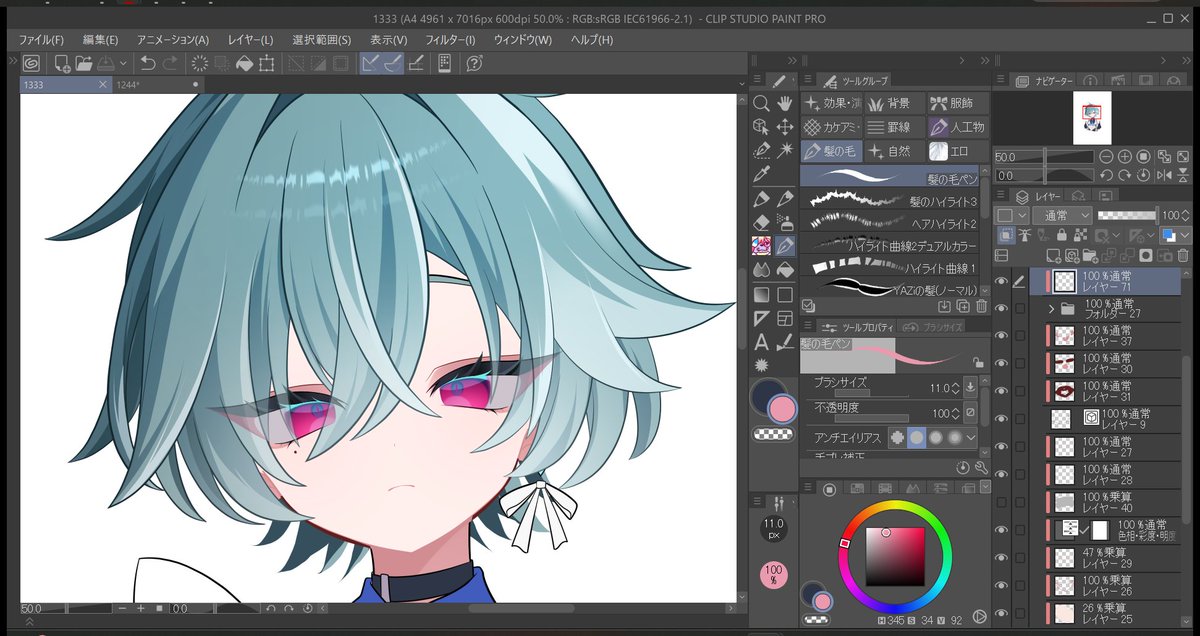Image resolution: width=1200 pixels, height=636 pixels.
Task: Check the box beside フォルダー 27
Action: [1020, 309]
